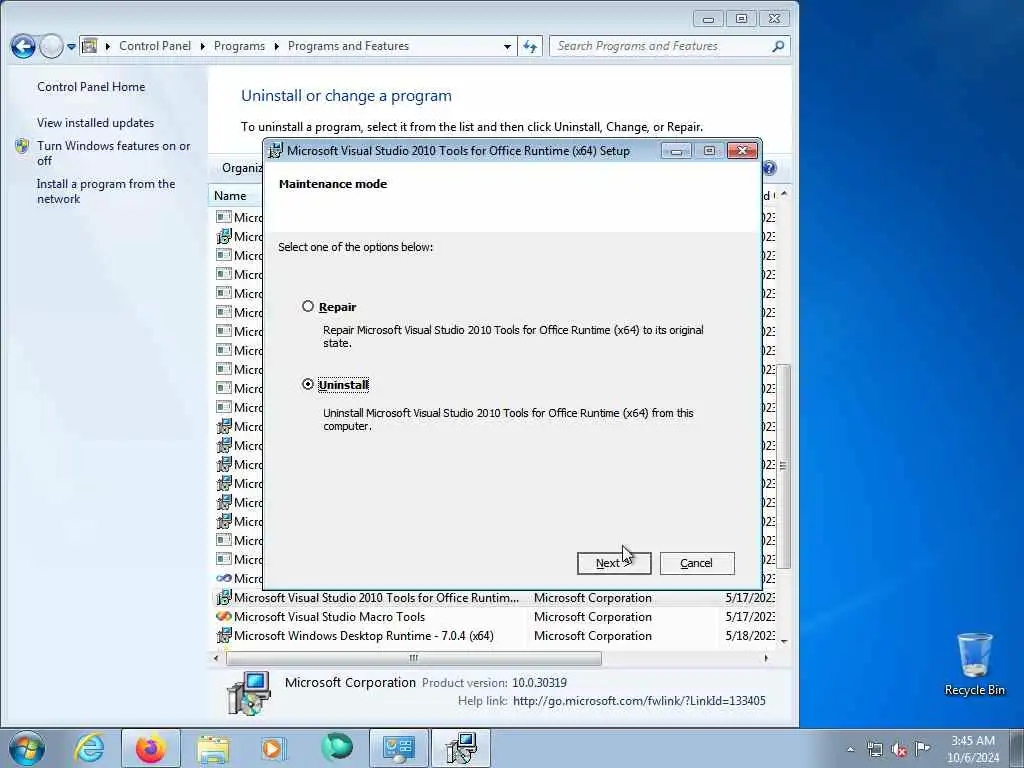This screenshot has height=768, width=1024.
Task: Click the Back arrow in Control Panel
Action: [23, 46]
